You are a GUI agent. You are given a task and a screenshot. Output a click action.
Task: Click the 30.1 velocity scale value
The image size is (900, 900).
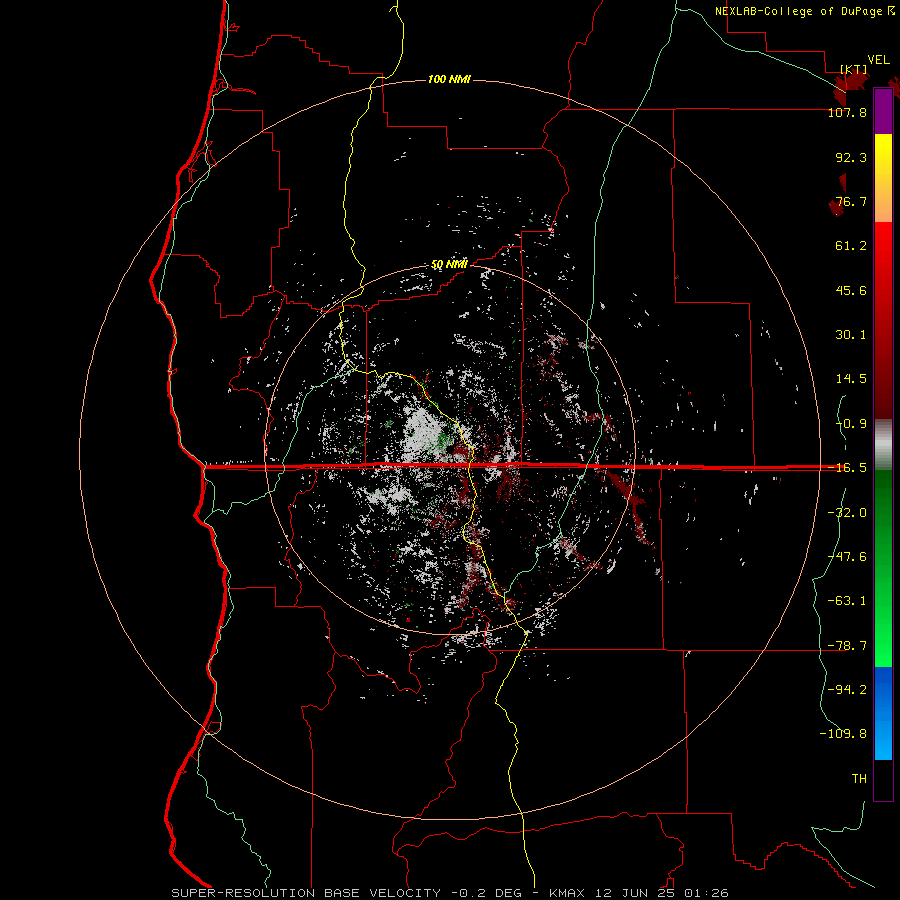click(x=851, y=335)
